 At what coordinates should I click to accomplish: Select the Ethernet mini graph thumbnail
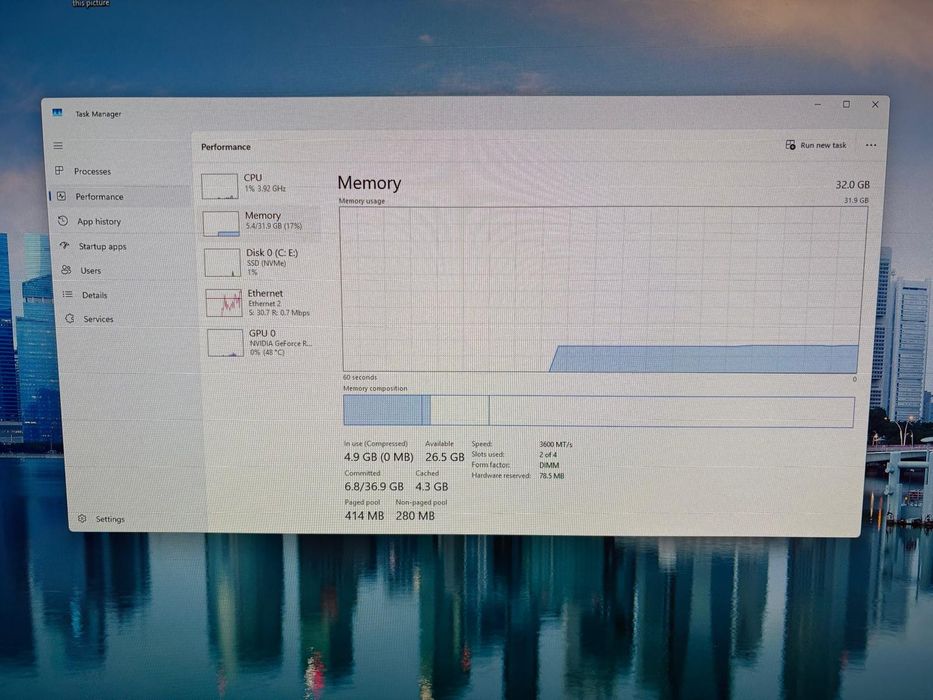pyautogui.click(x=224, y=303)
